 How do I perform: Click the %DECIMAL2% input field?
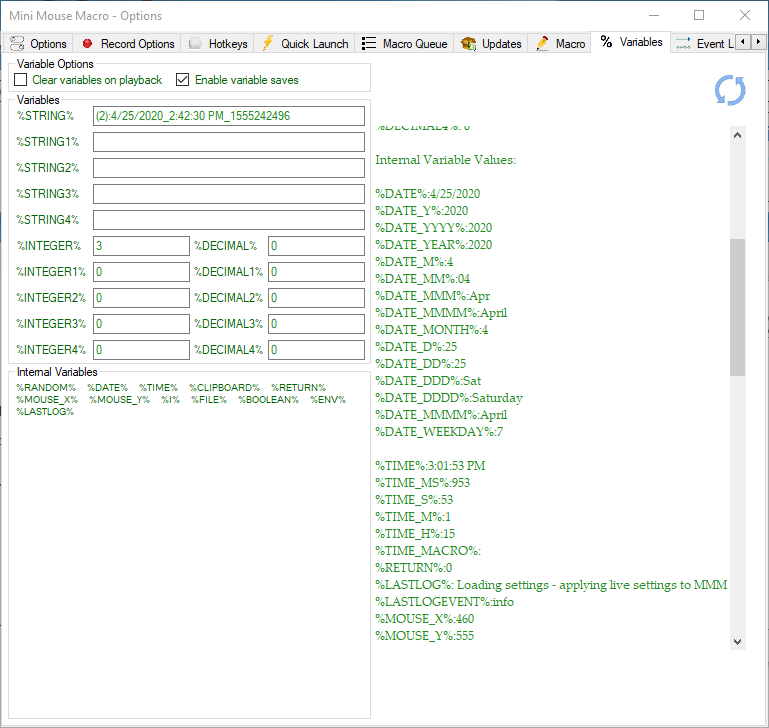click(x=316, y=298)
